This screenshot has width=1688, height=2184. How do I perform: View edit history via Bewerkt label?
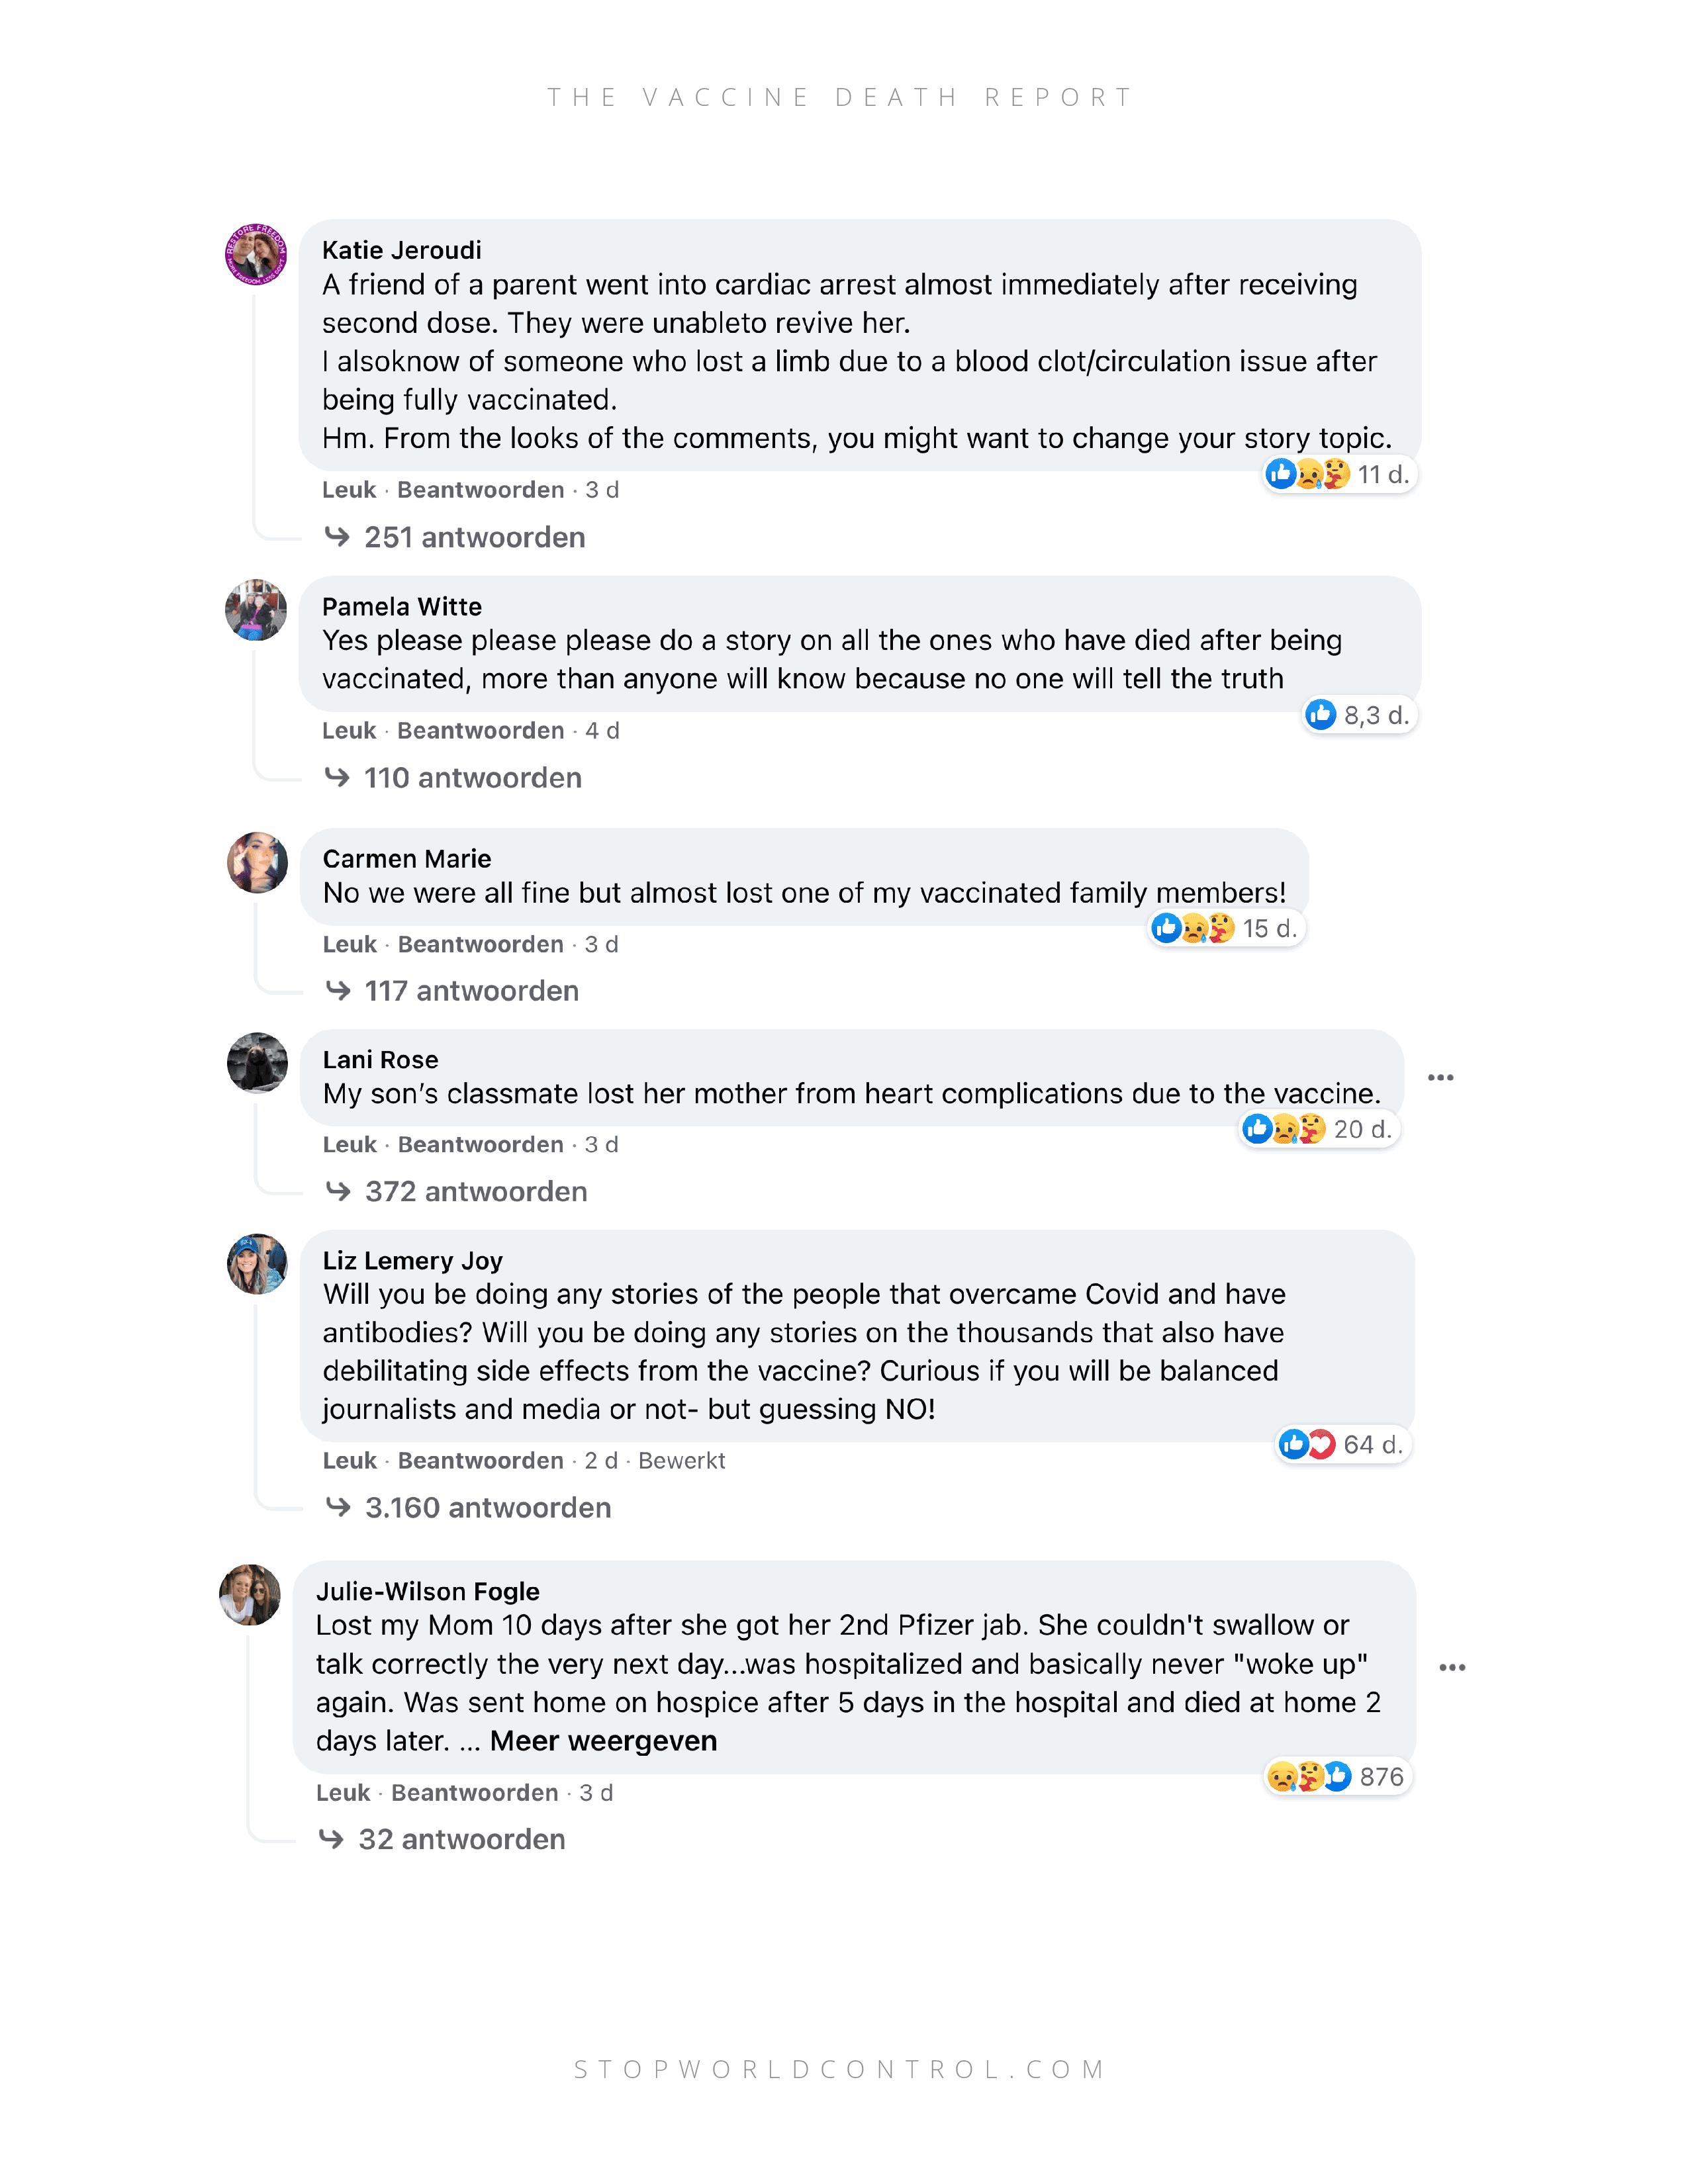click(682, 1460)
